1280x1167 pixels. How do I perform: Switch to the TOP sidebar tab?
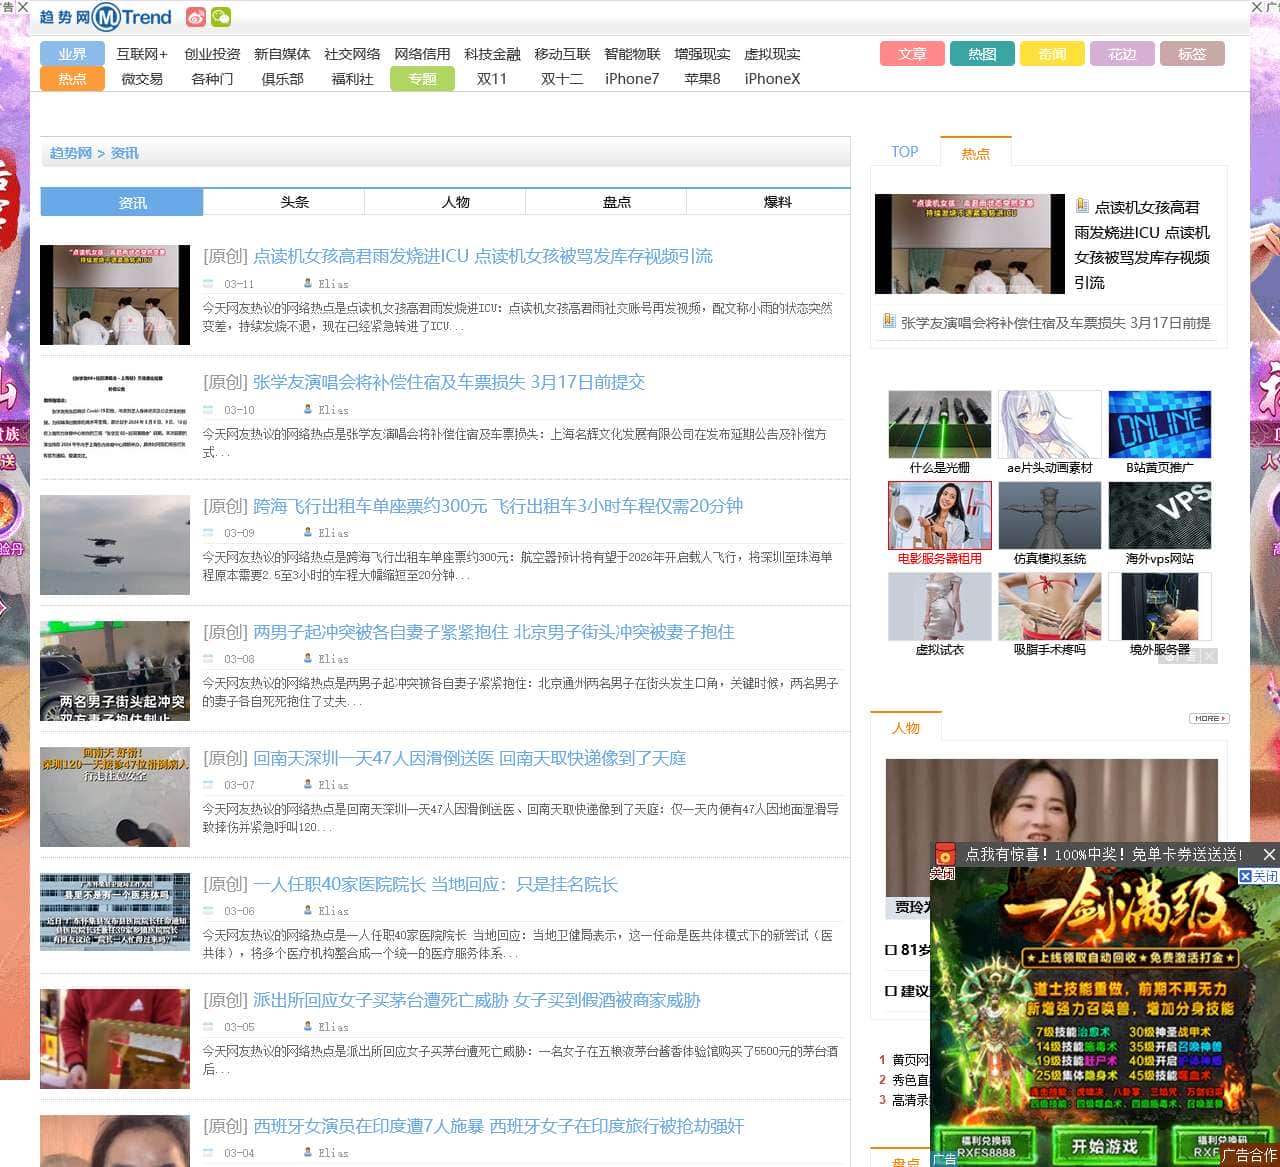click(905, 152)
